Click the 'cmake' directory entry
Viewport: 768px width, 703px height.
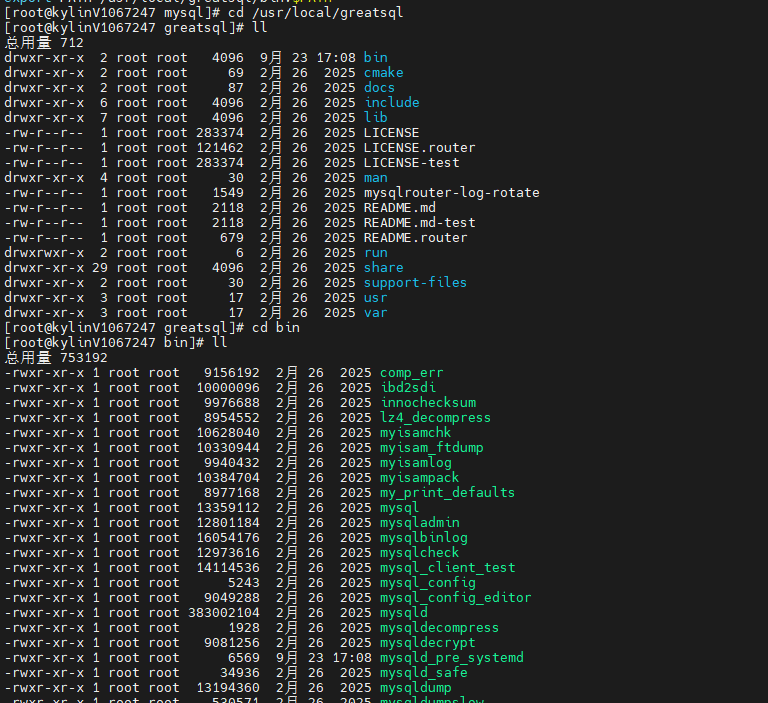(384, 73)
